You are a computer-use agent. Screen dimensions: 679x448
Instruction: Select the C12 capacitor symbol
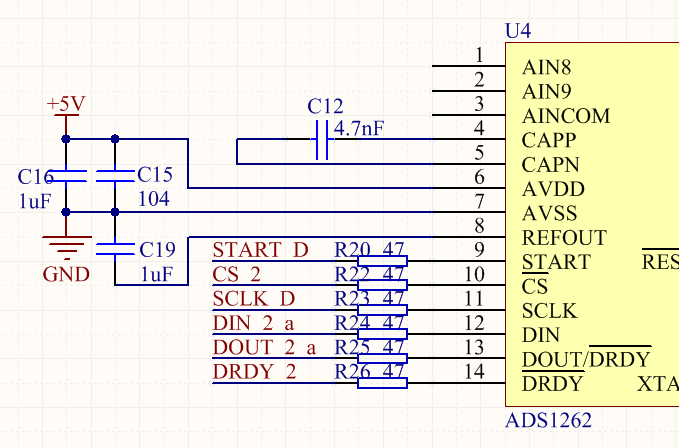[322, 140]
